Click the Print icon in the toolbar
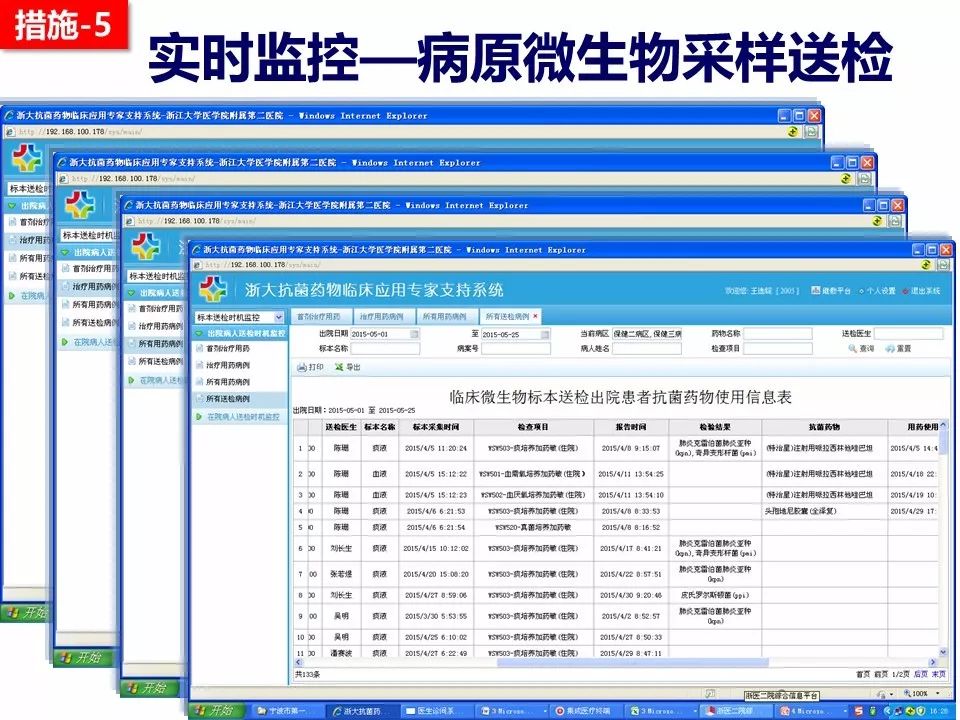The image size is (960, 720). 301,367
